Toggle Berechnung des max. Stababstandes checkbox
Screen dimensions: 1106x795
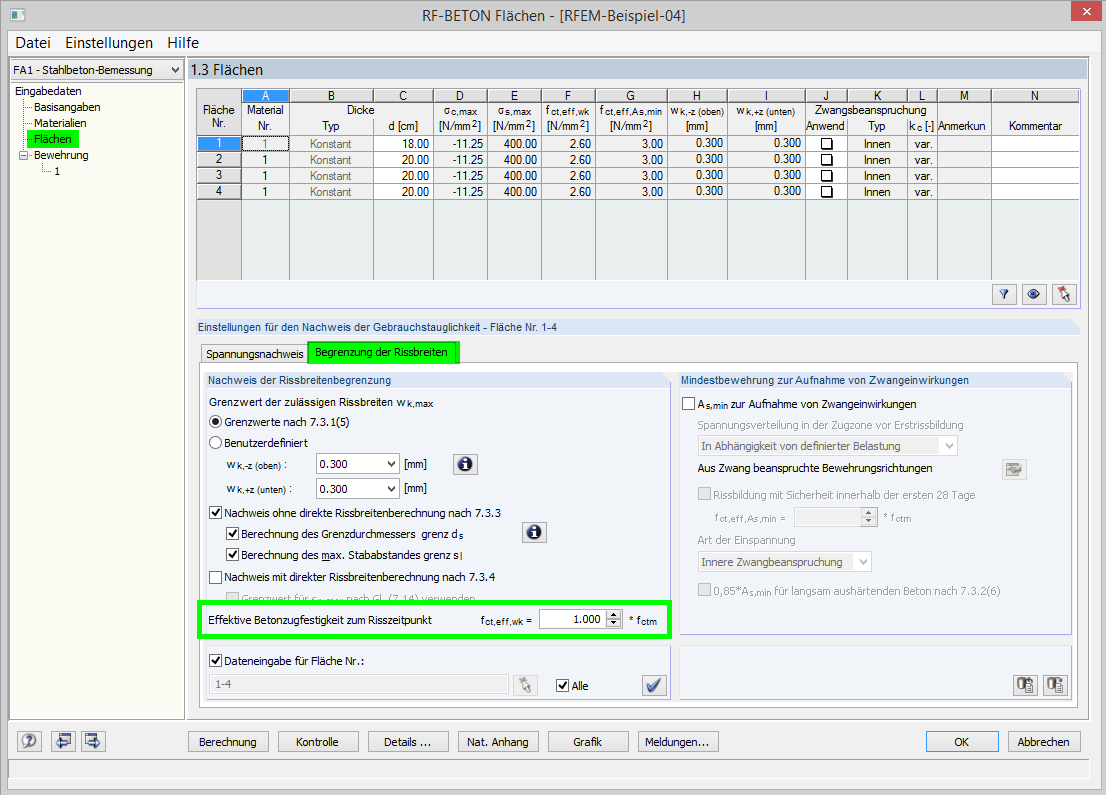pos(232,555)
